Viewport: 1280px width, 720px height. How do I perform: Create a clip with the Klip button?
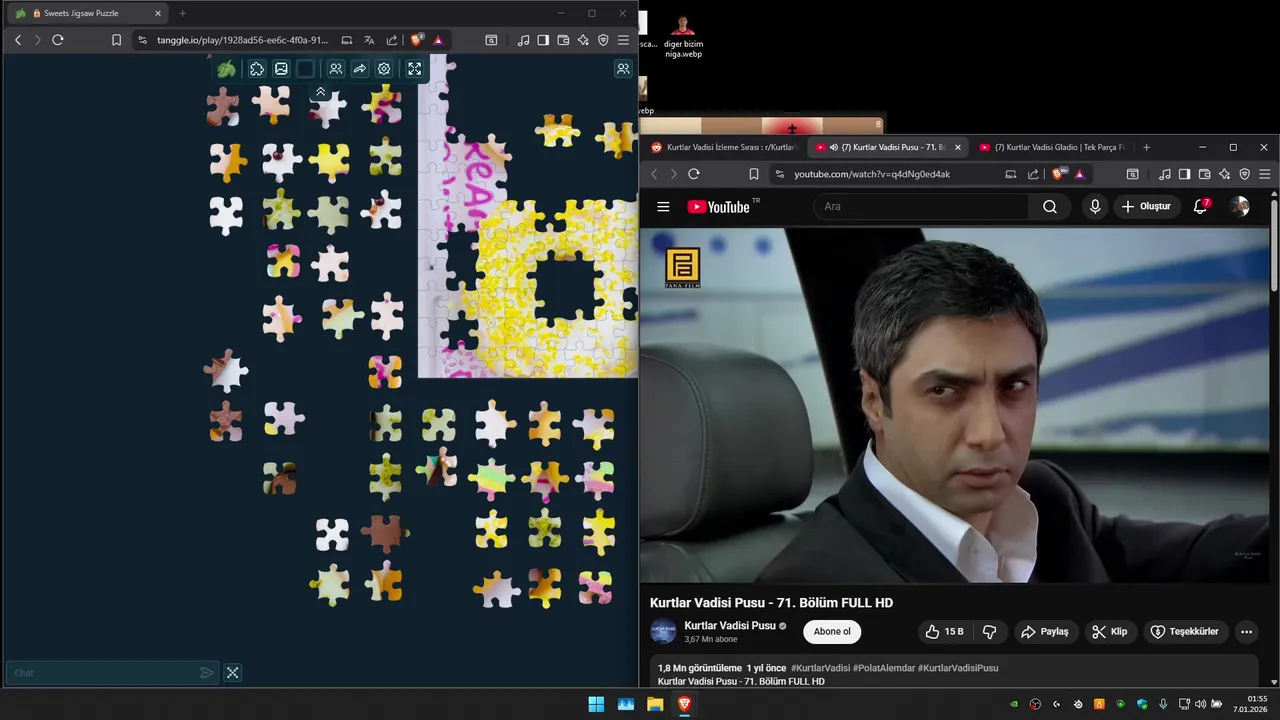pyautogui.click(x=1110, y=632)
